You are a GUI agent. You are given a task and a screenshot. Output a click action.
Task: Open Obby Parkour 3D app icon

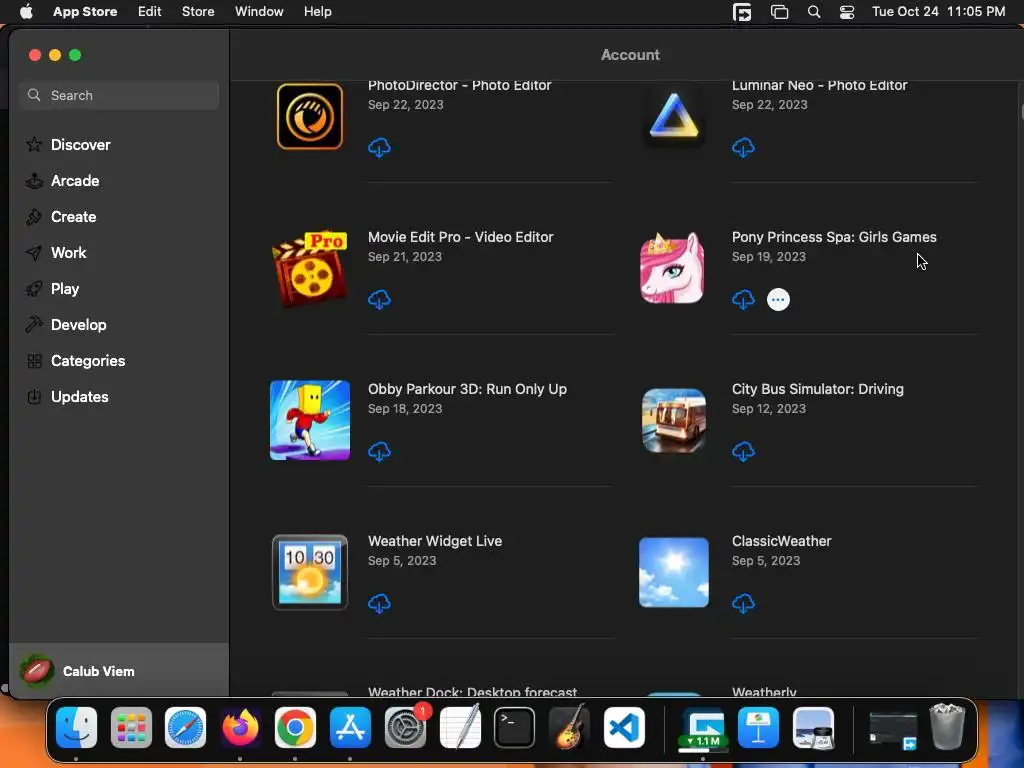(310, 420)
